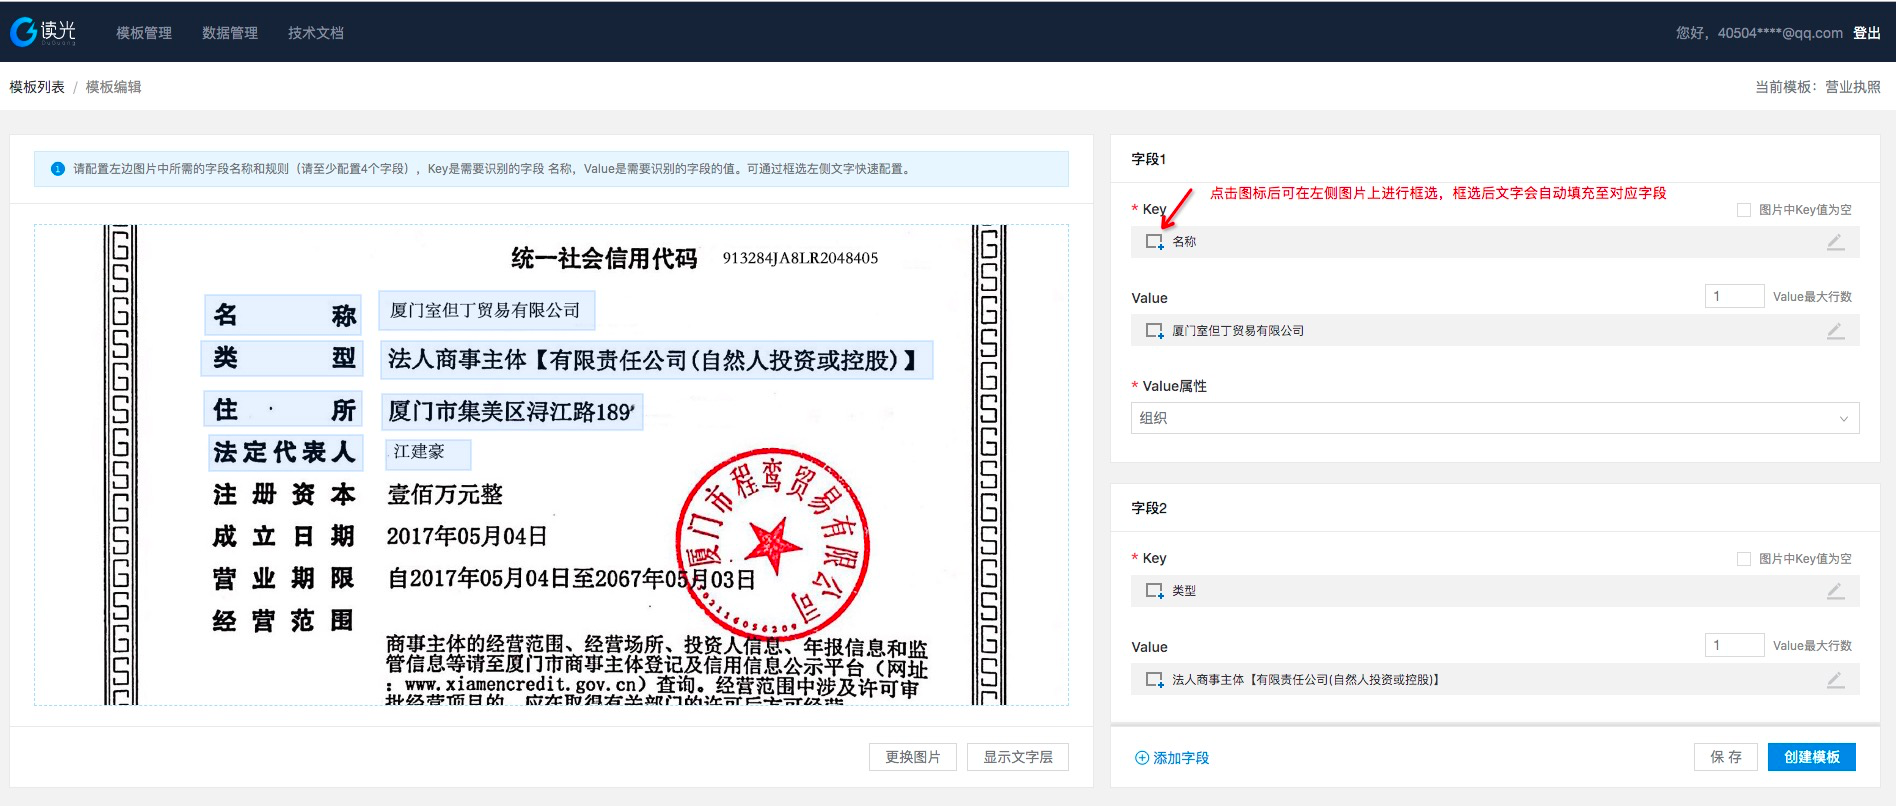Click the 显示文字层 button

(x=1018, y=757)
